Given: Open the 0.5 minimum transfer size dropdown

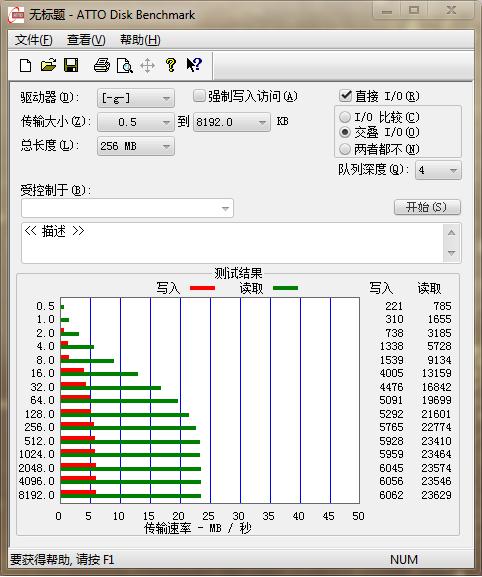Looking at the screenshot, I should pyautogui.click(x=136, y=122).
